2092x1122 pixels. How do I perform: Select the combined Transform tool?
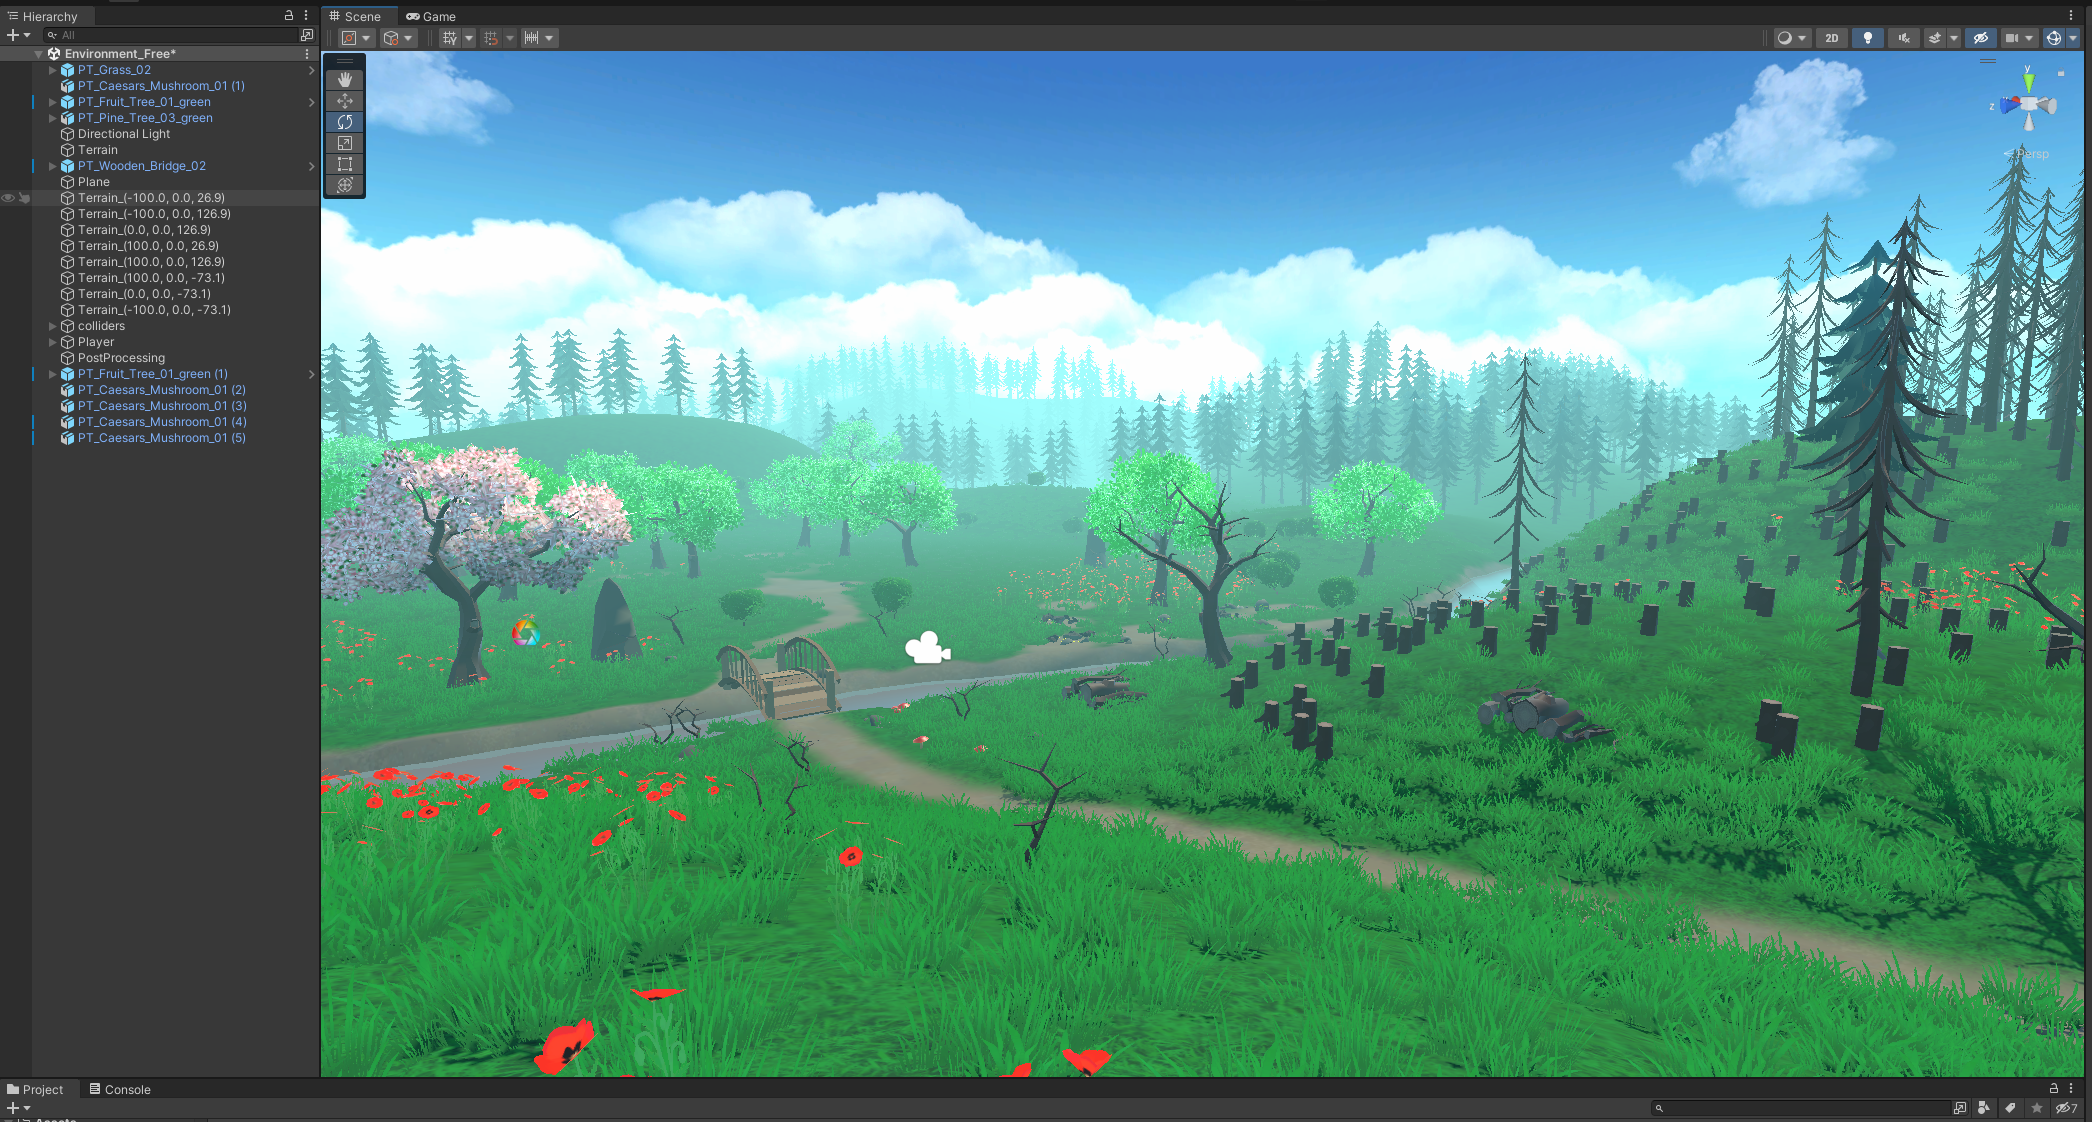(345, 185)
